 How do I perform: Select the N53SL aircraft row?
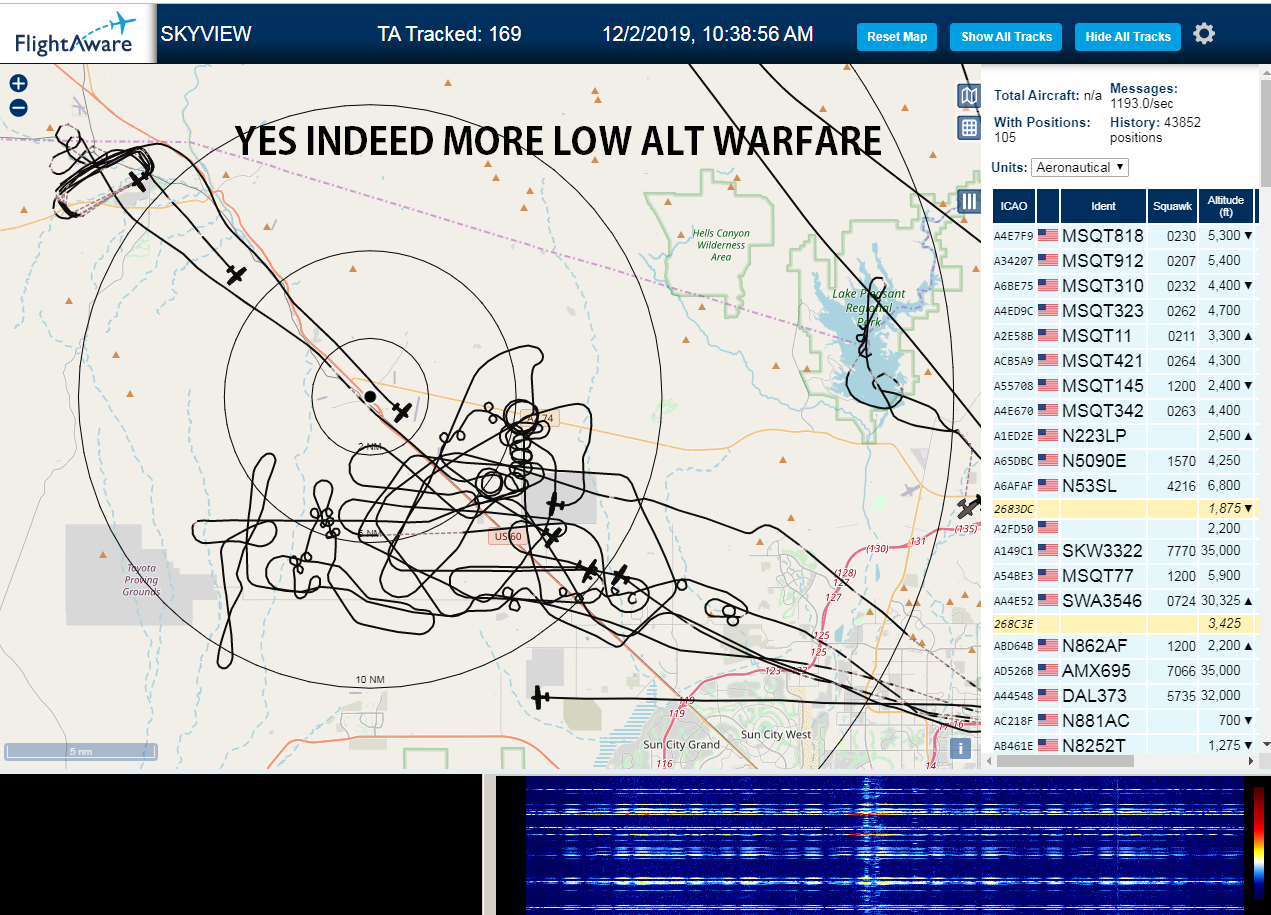coord(1124,486)
